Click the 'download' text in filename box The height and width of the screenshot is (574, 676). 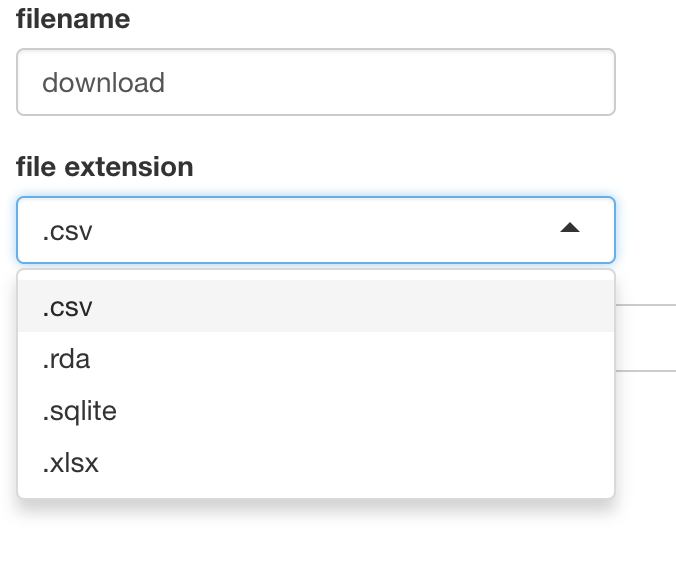click(103, 82)
